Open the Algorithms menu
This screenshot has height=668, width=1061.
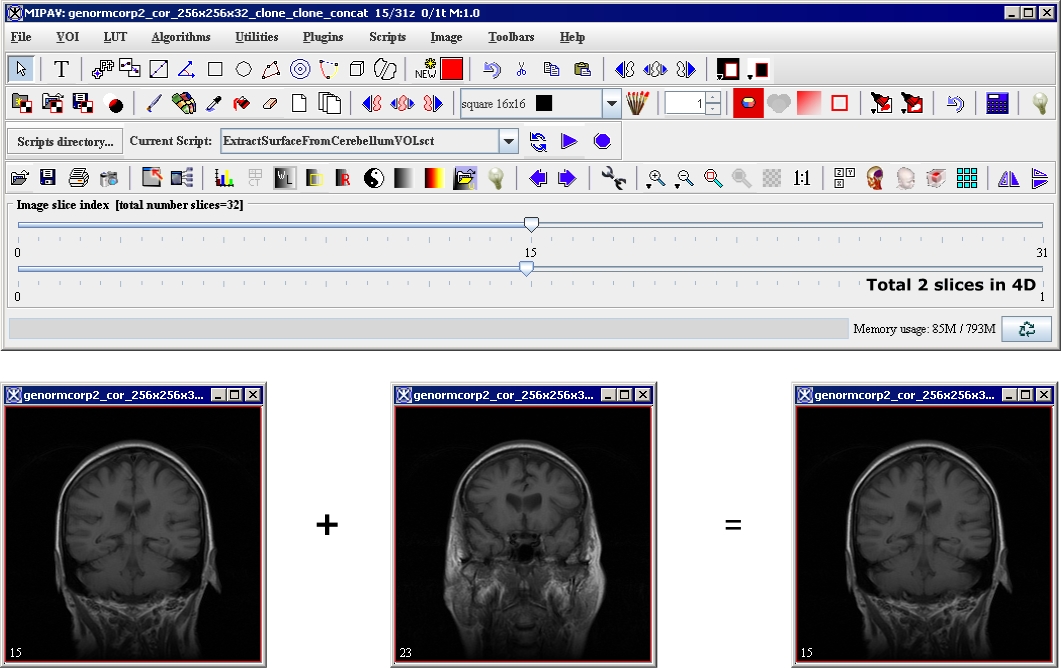tap(181, 37)
